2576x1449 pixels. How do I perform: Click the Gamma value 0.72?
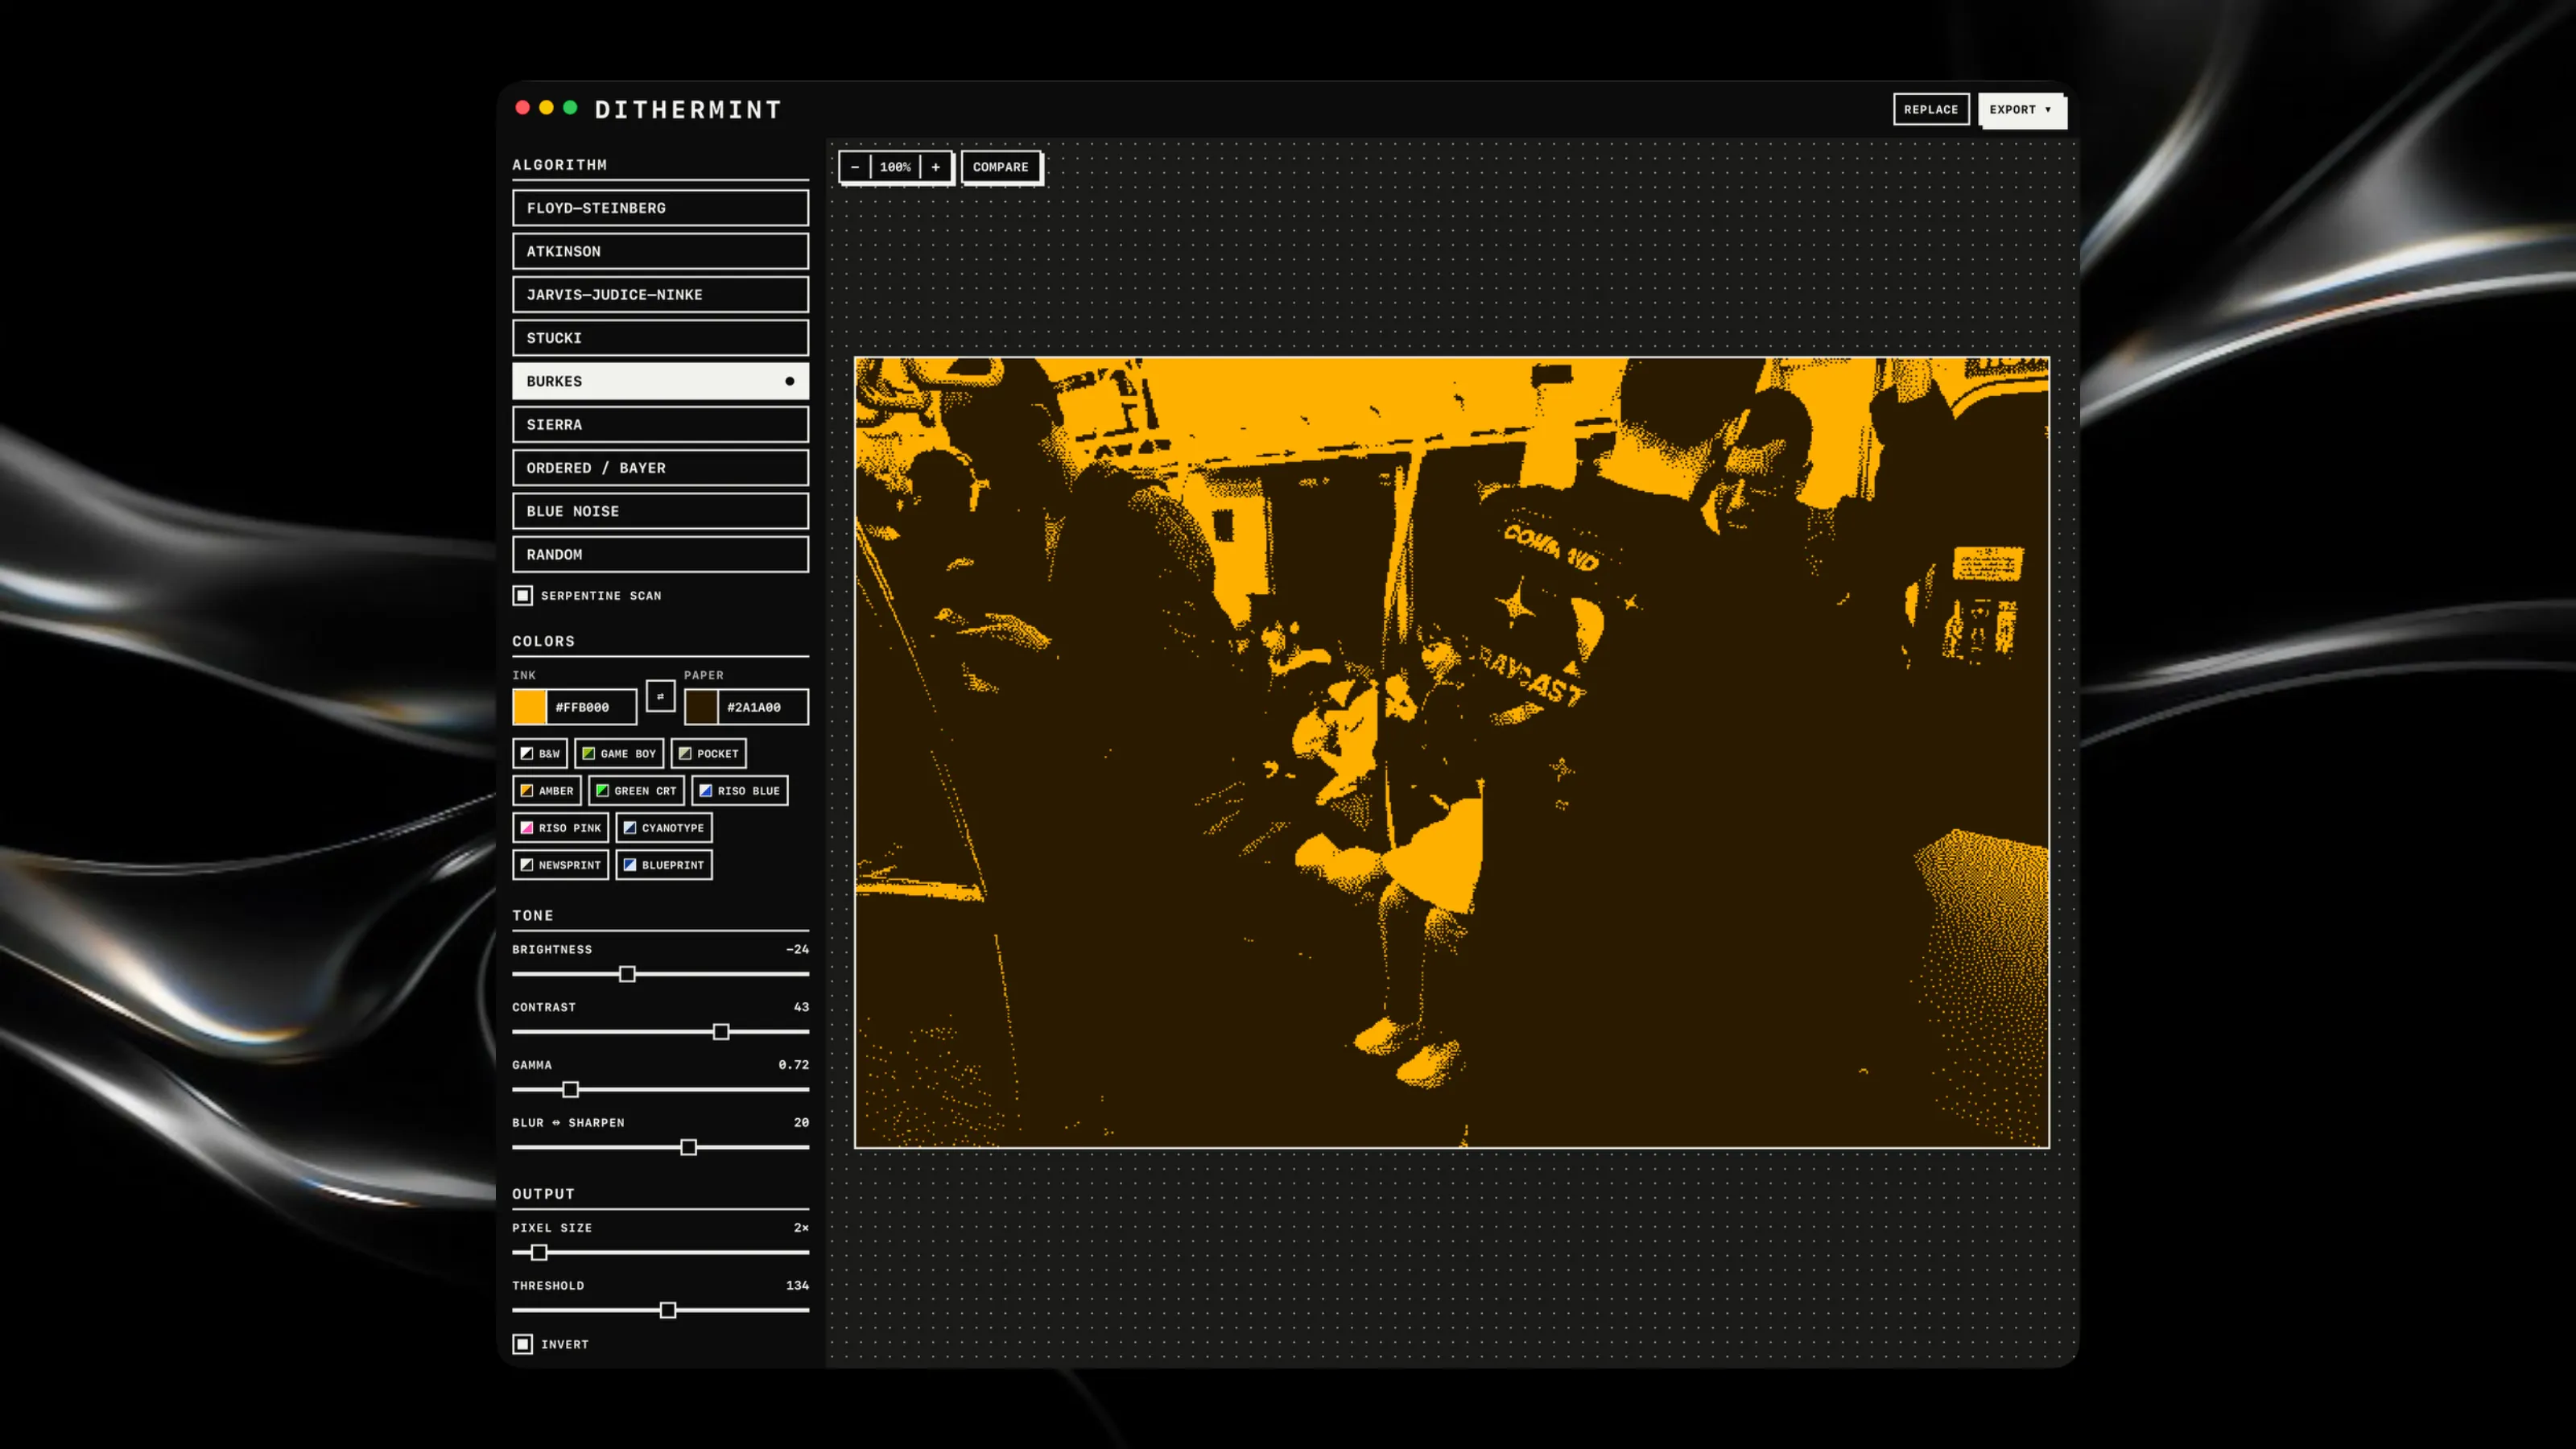pyautogui.click(x=794, y=1065)
